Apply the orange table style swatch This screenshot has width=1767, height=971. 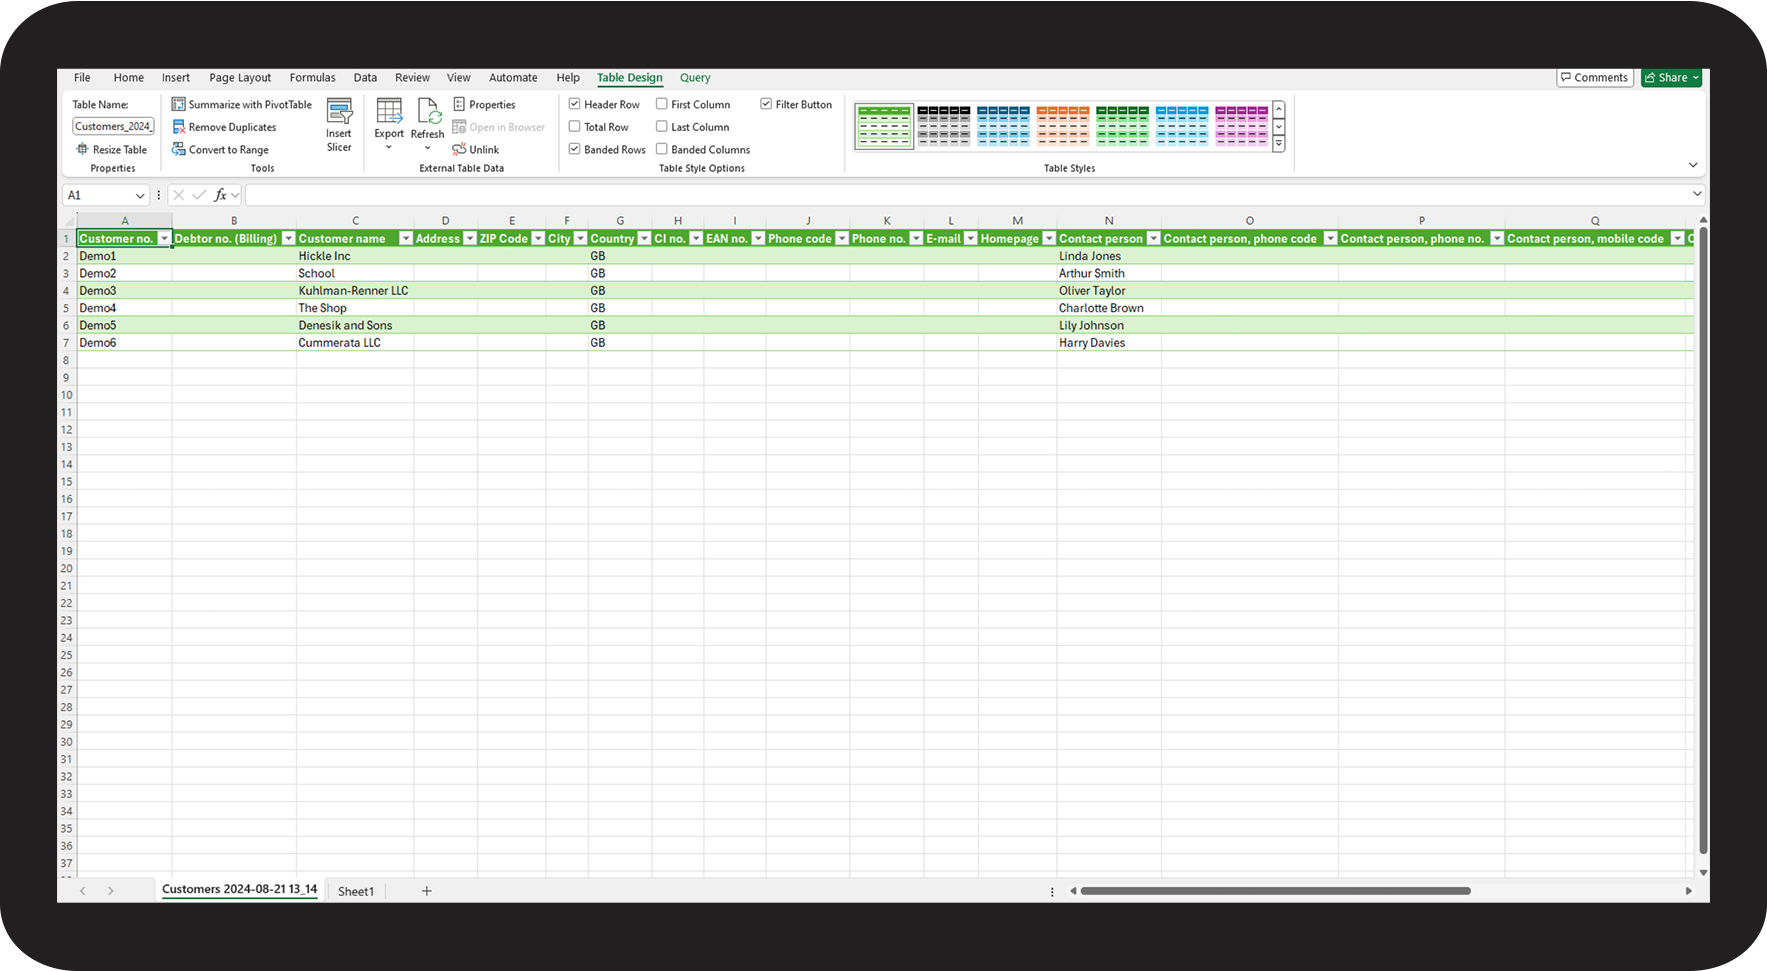tap(1062, 126)
